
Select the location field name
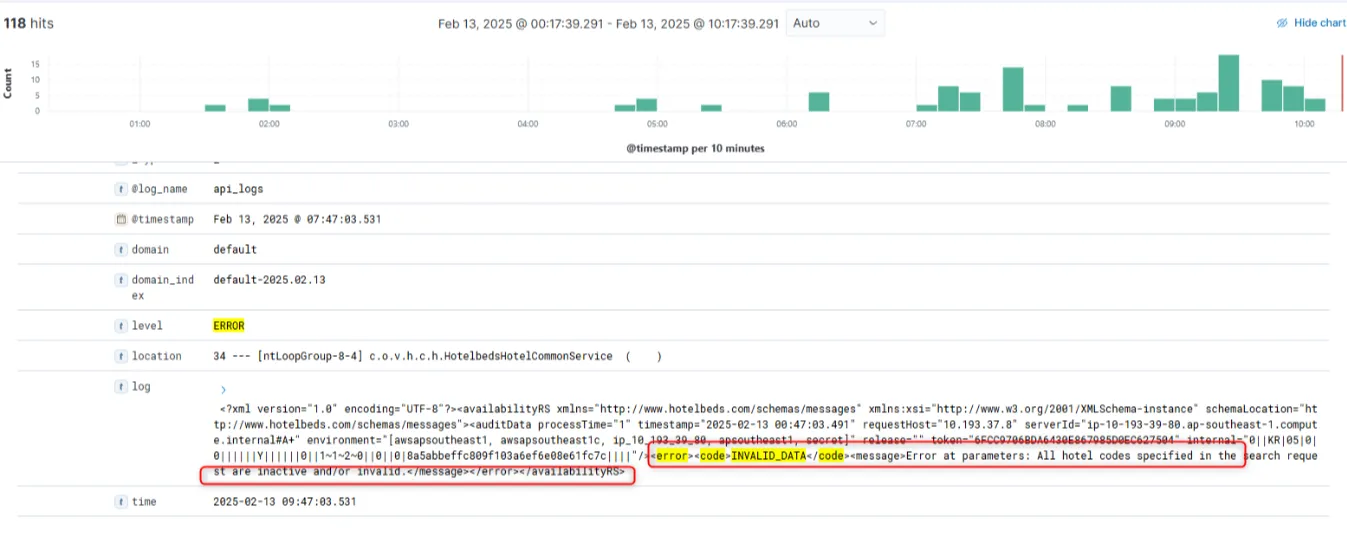pos(157,356)
